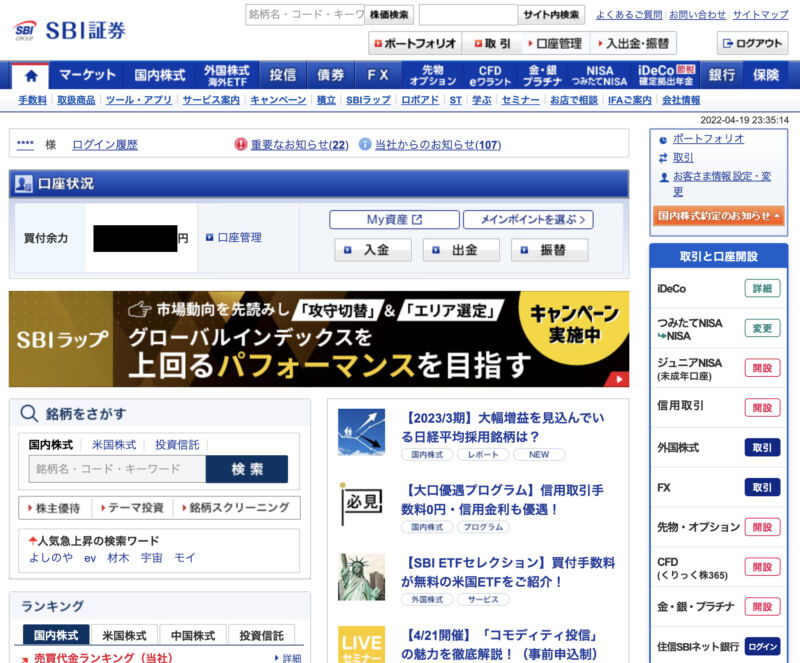Click the 住信SBIネット銀行 ログイン button
800x663 pixels.
point(762,647)
